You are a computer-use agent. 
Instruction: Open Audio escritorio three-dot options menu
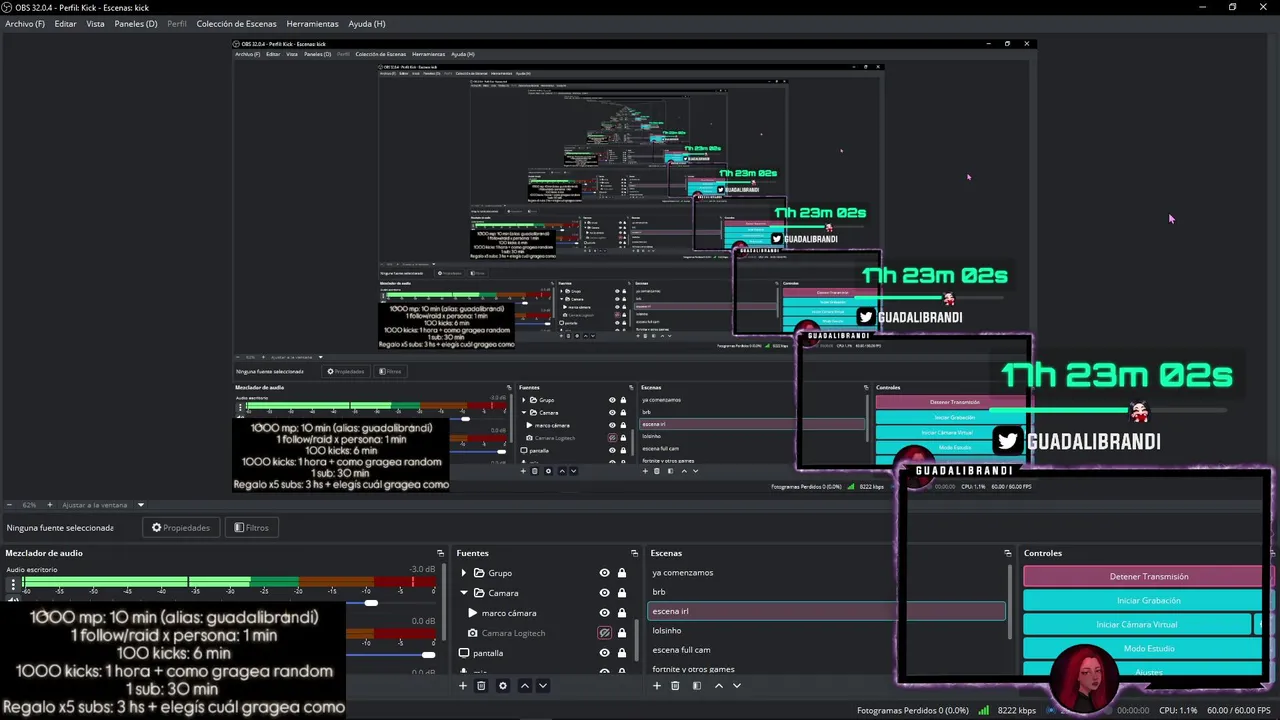click(x=13, y=585)
